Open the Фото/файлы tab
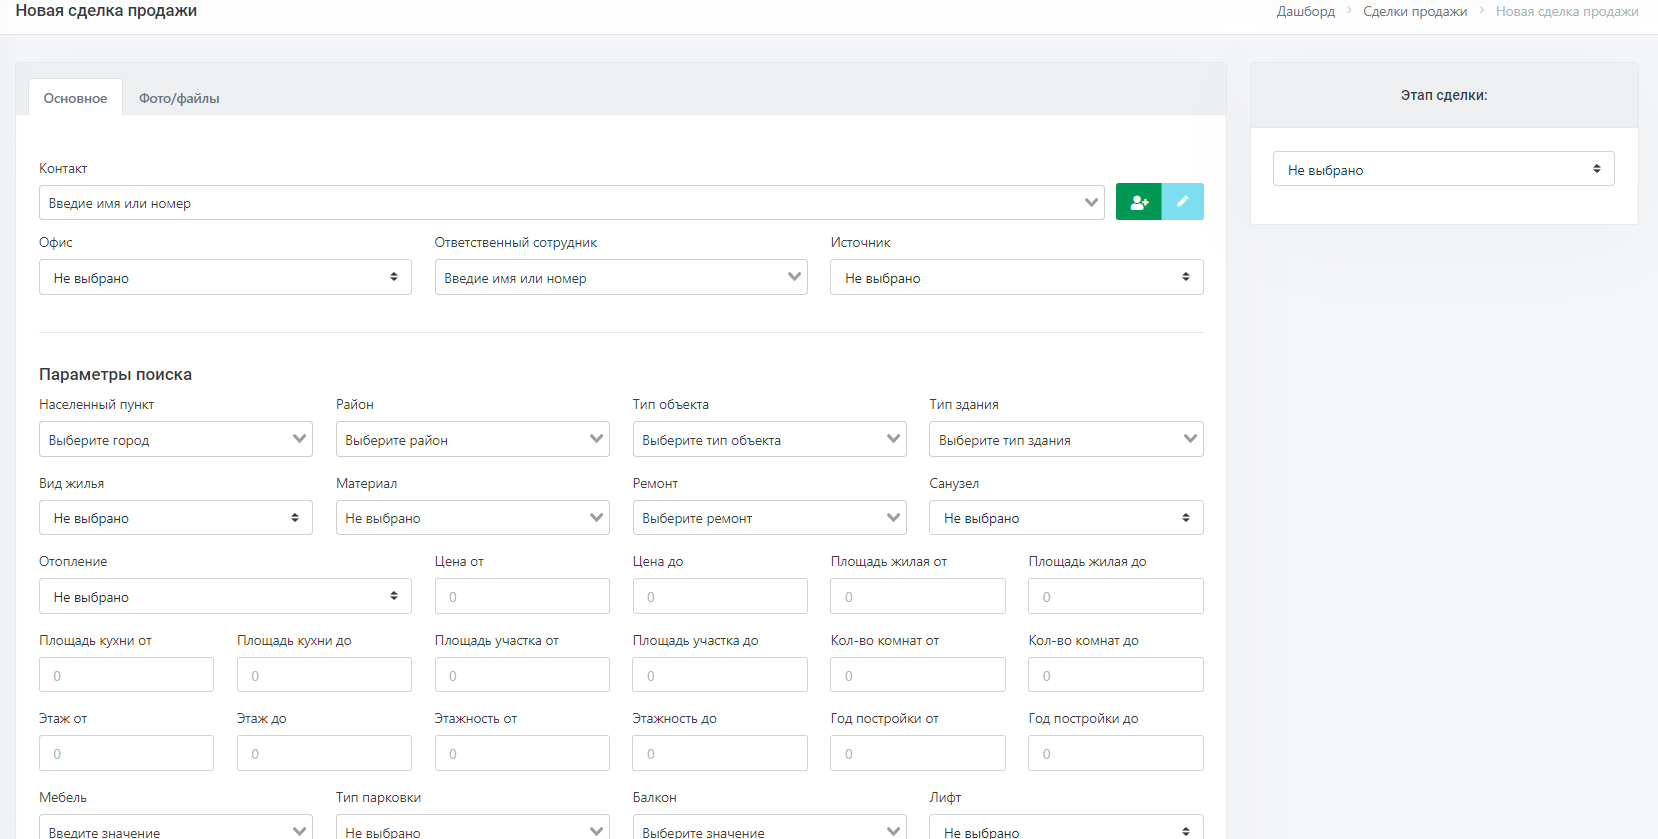 (179, 98)
